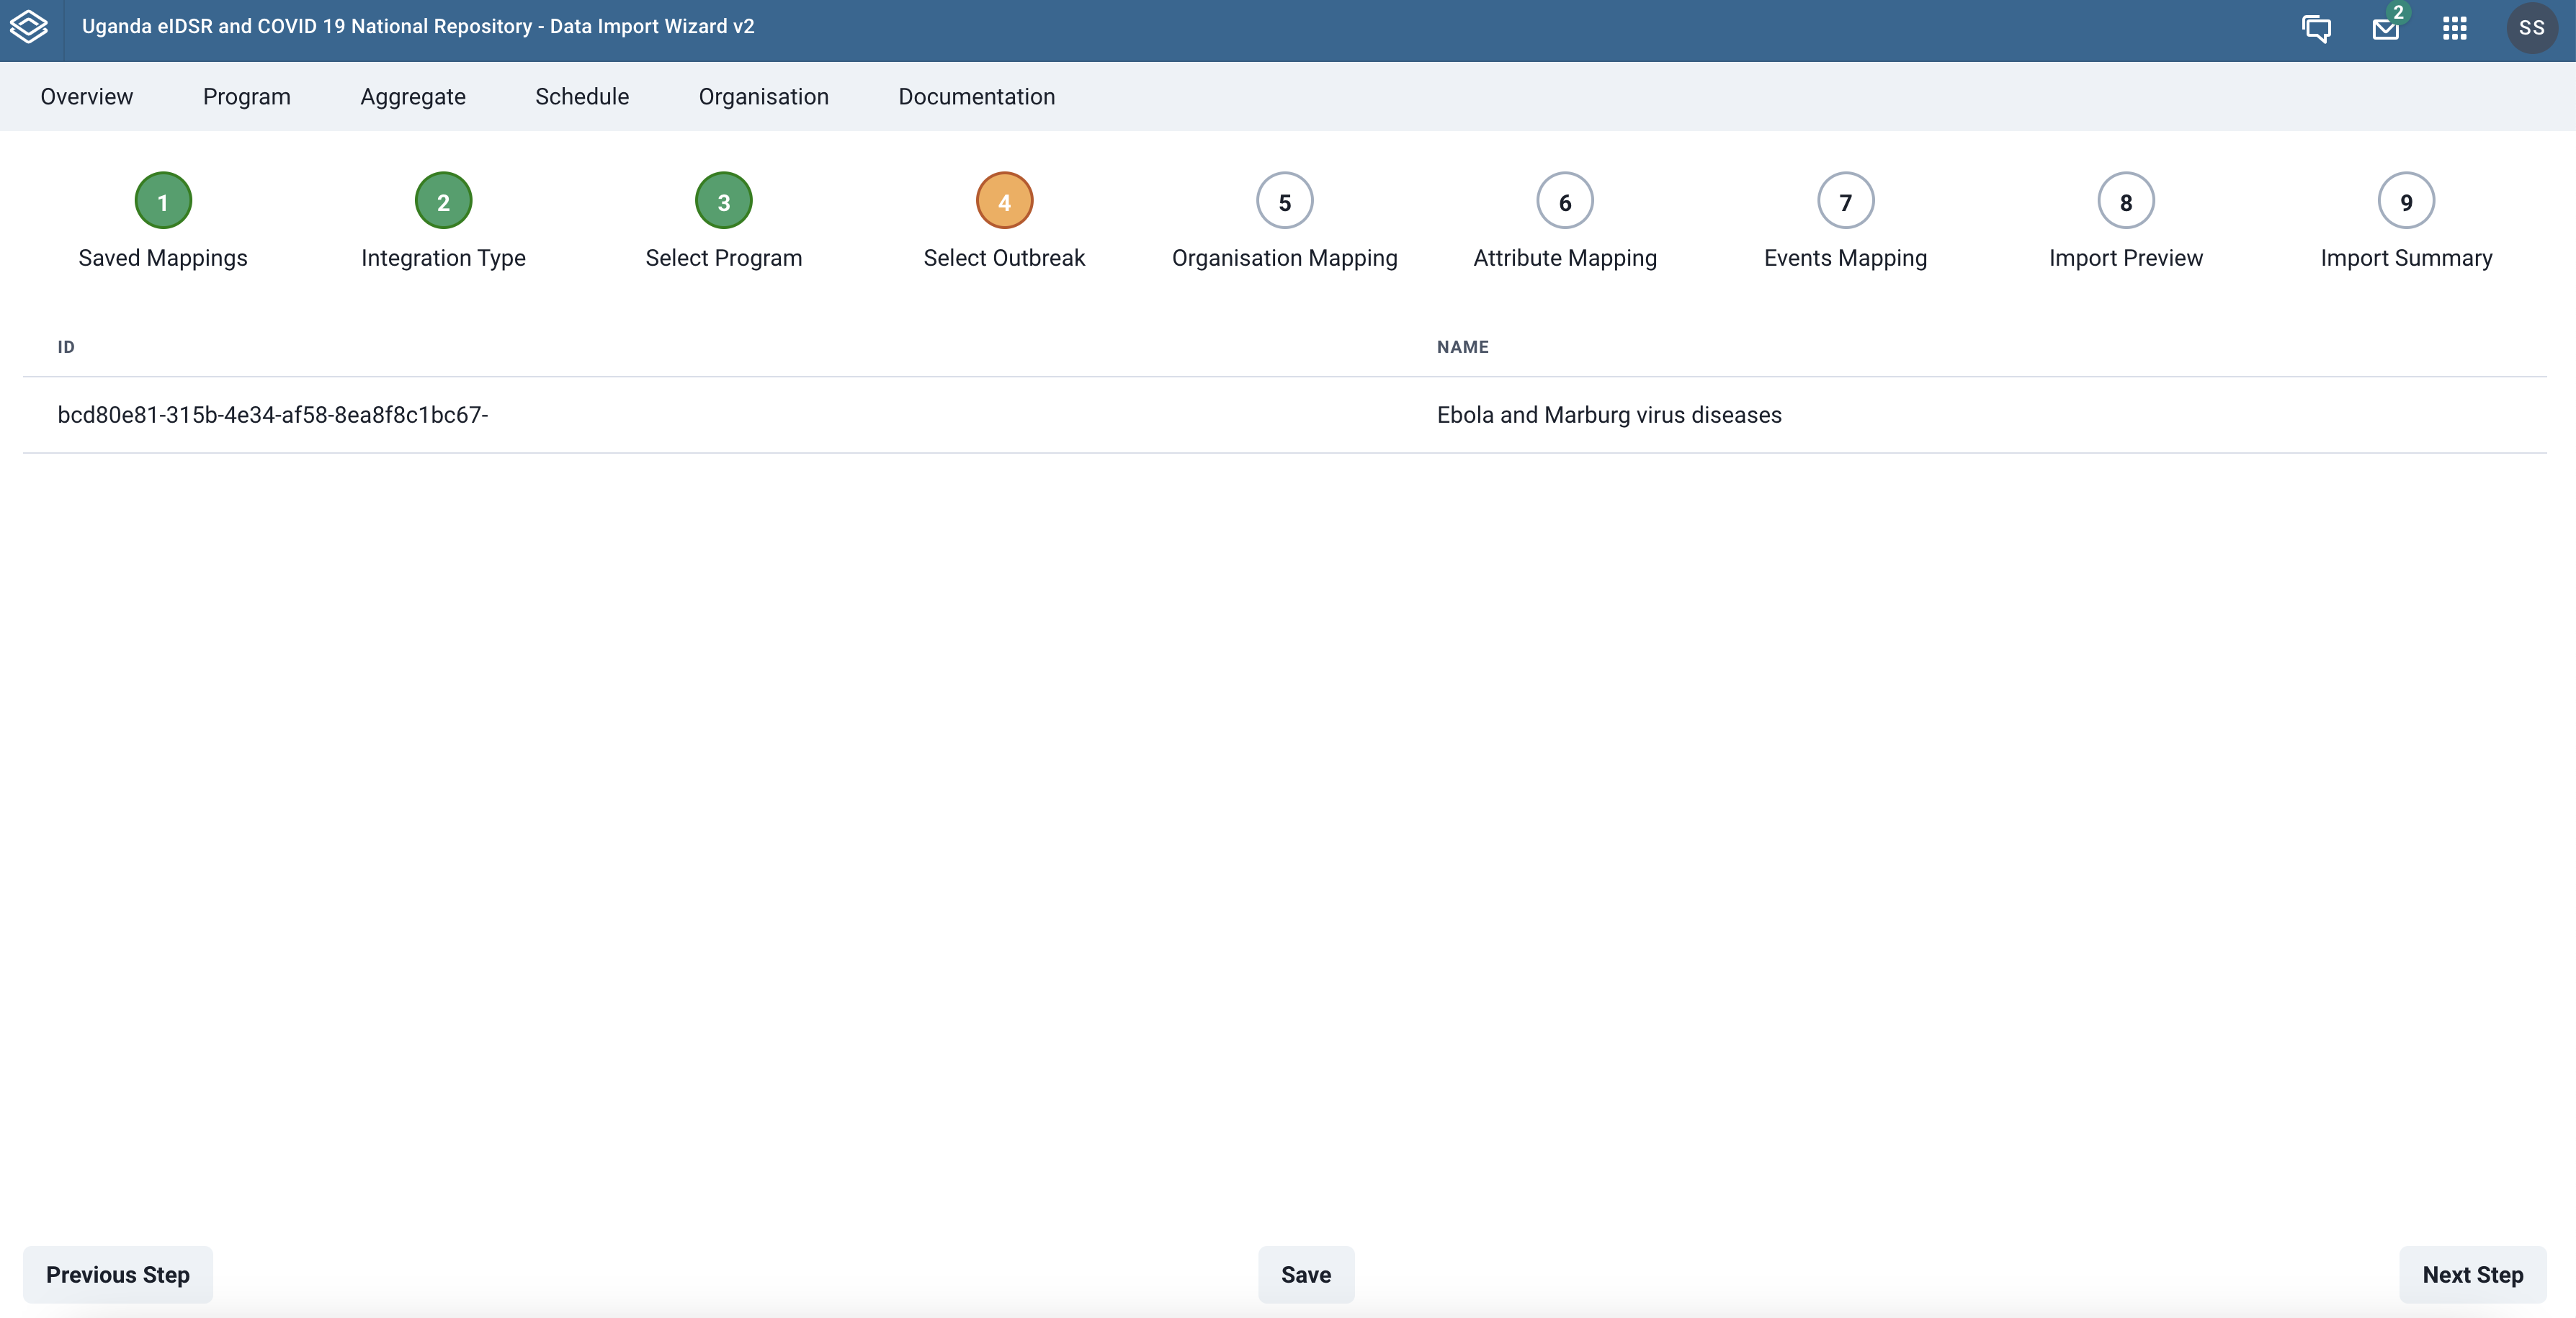Click the Import Preview step 8 icon
This screenshot has width=2576, height=1318.
coord(2125,200)
